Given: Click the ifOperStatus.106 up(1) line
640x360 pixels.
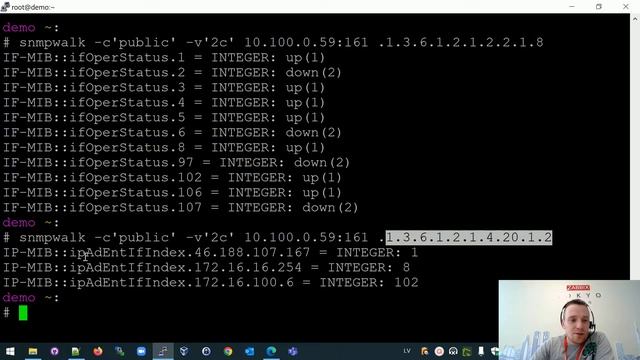Looking at the screenshot, I should point(172,193).
